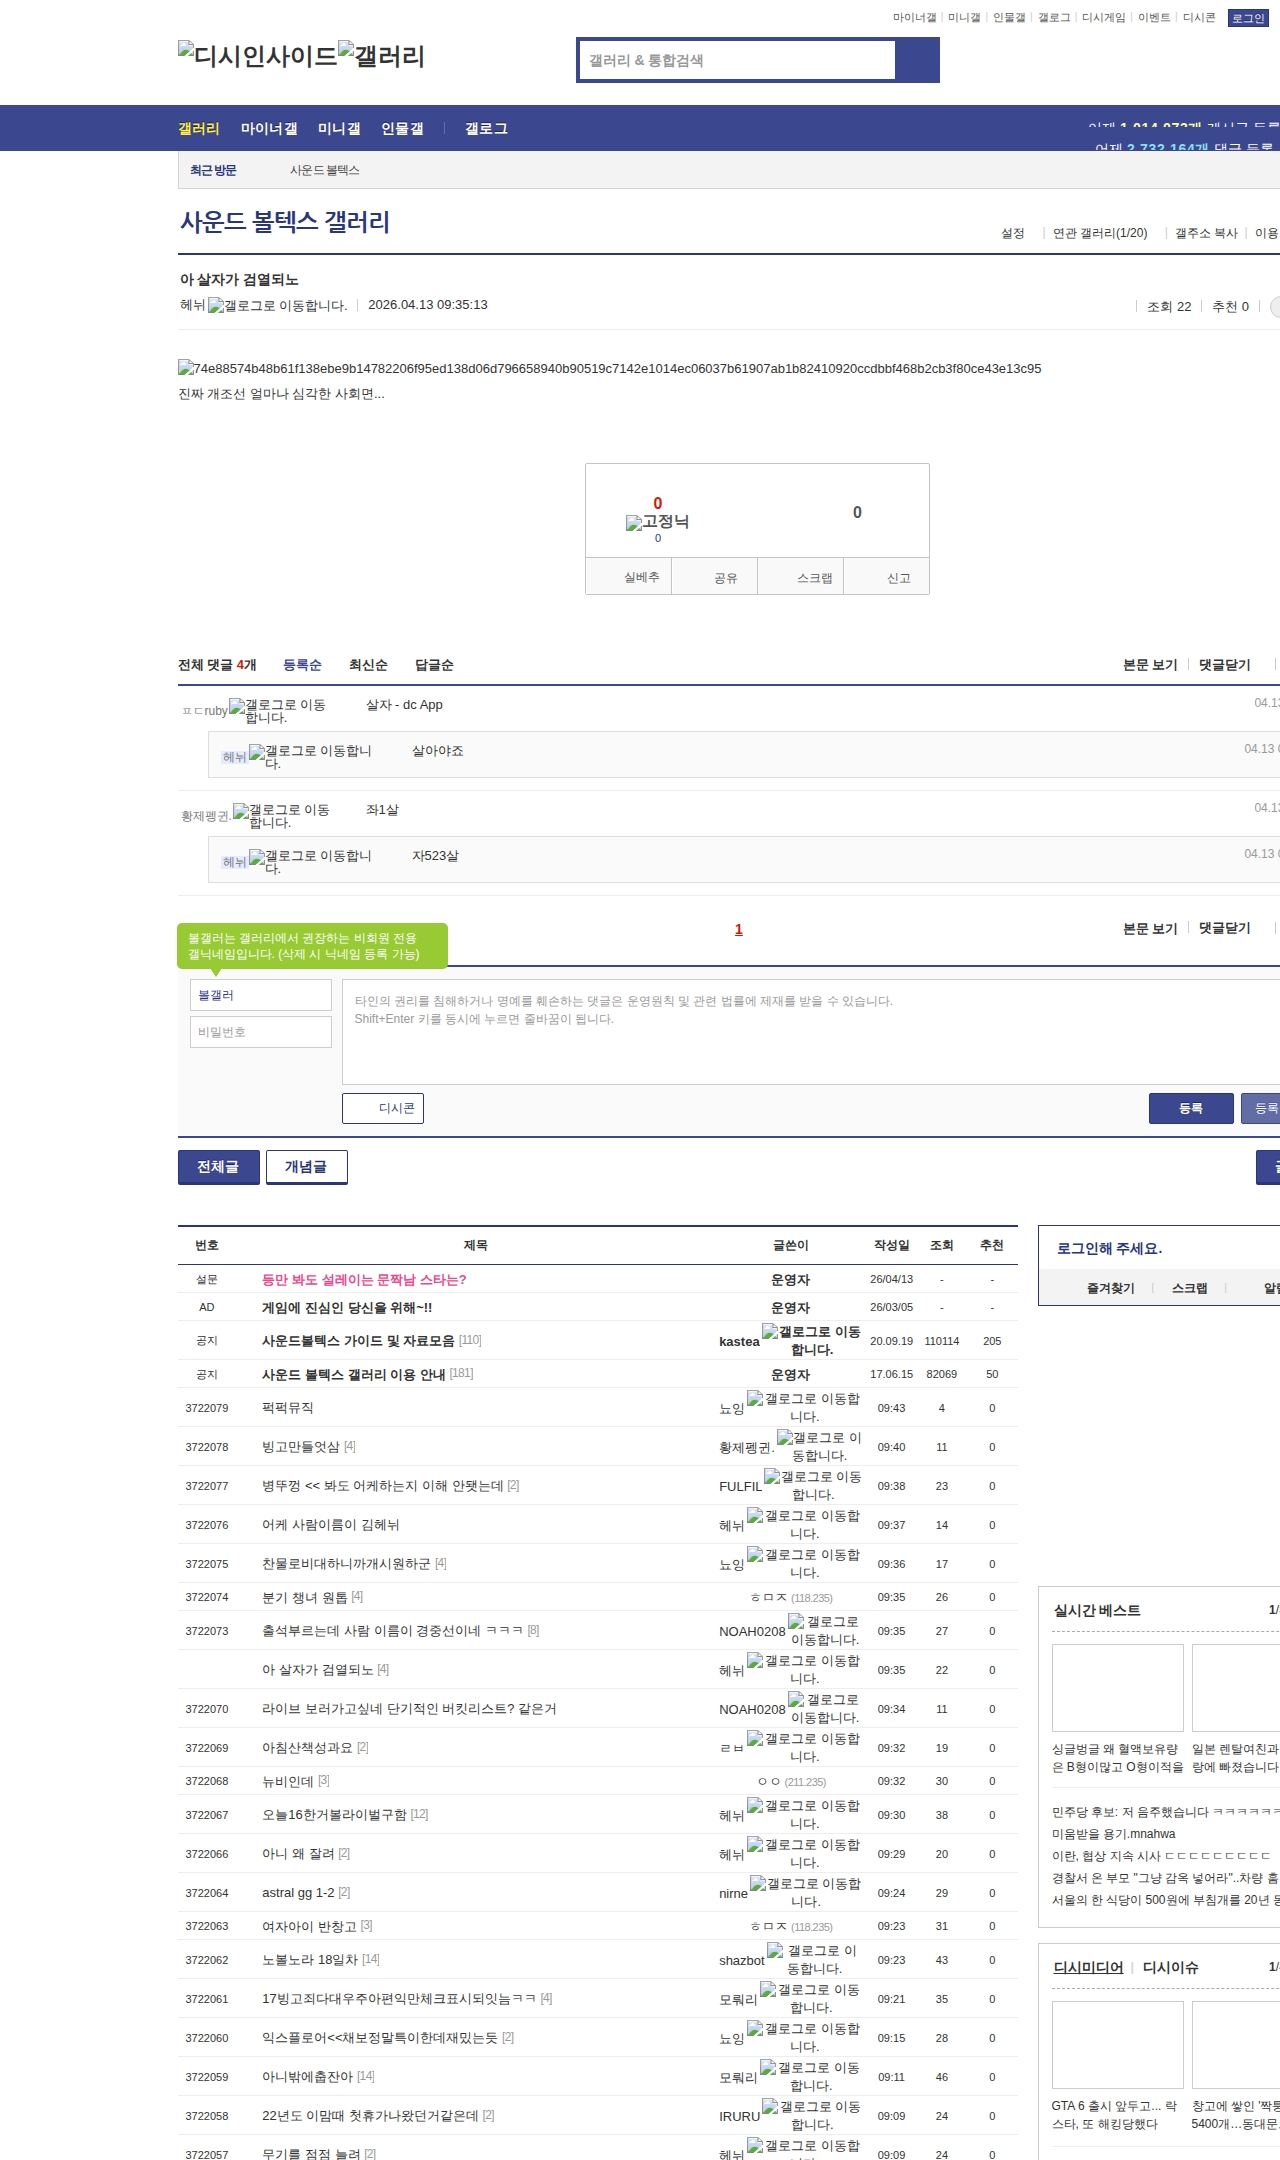Sort comments by 답글순

pos(434,665)
